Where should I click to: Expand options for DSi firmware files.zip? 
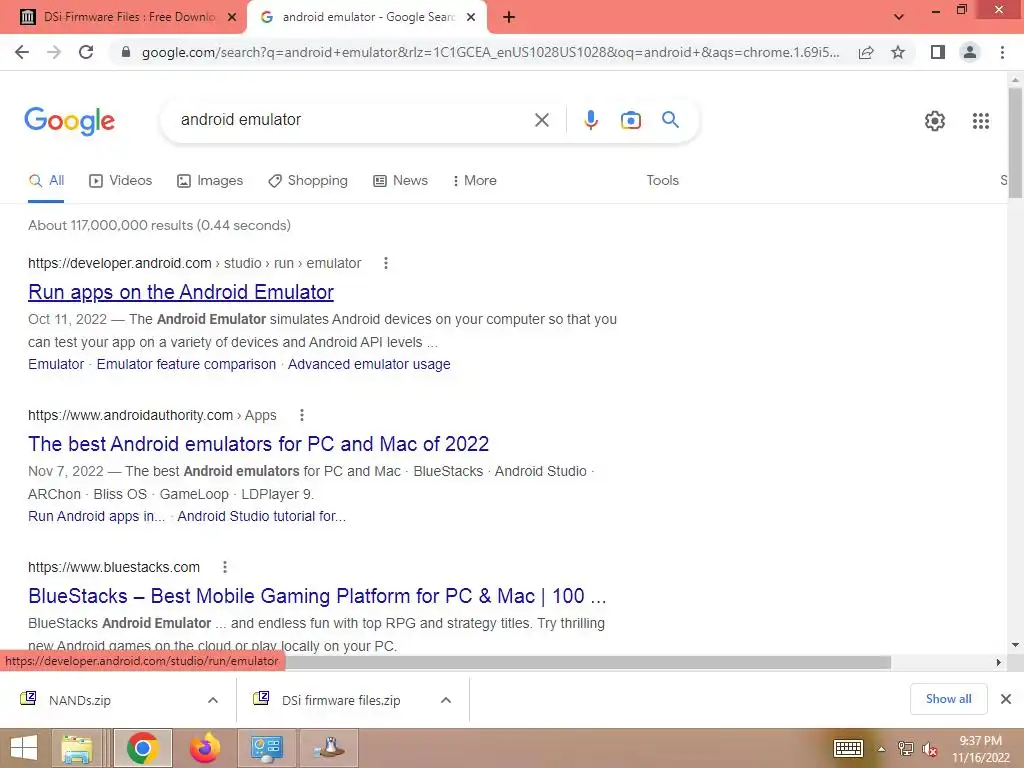pos(446,700)
